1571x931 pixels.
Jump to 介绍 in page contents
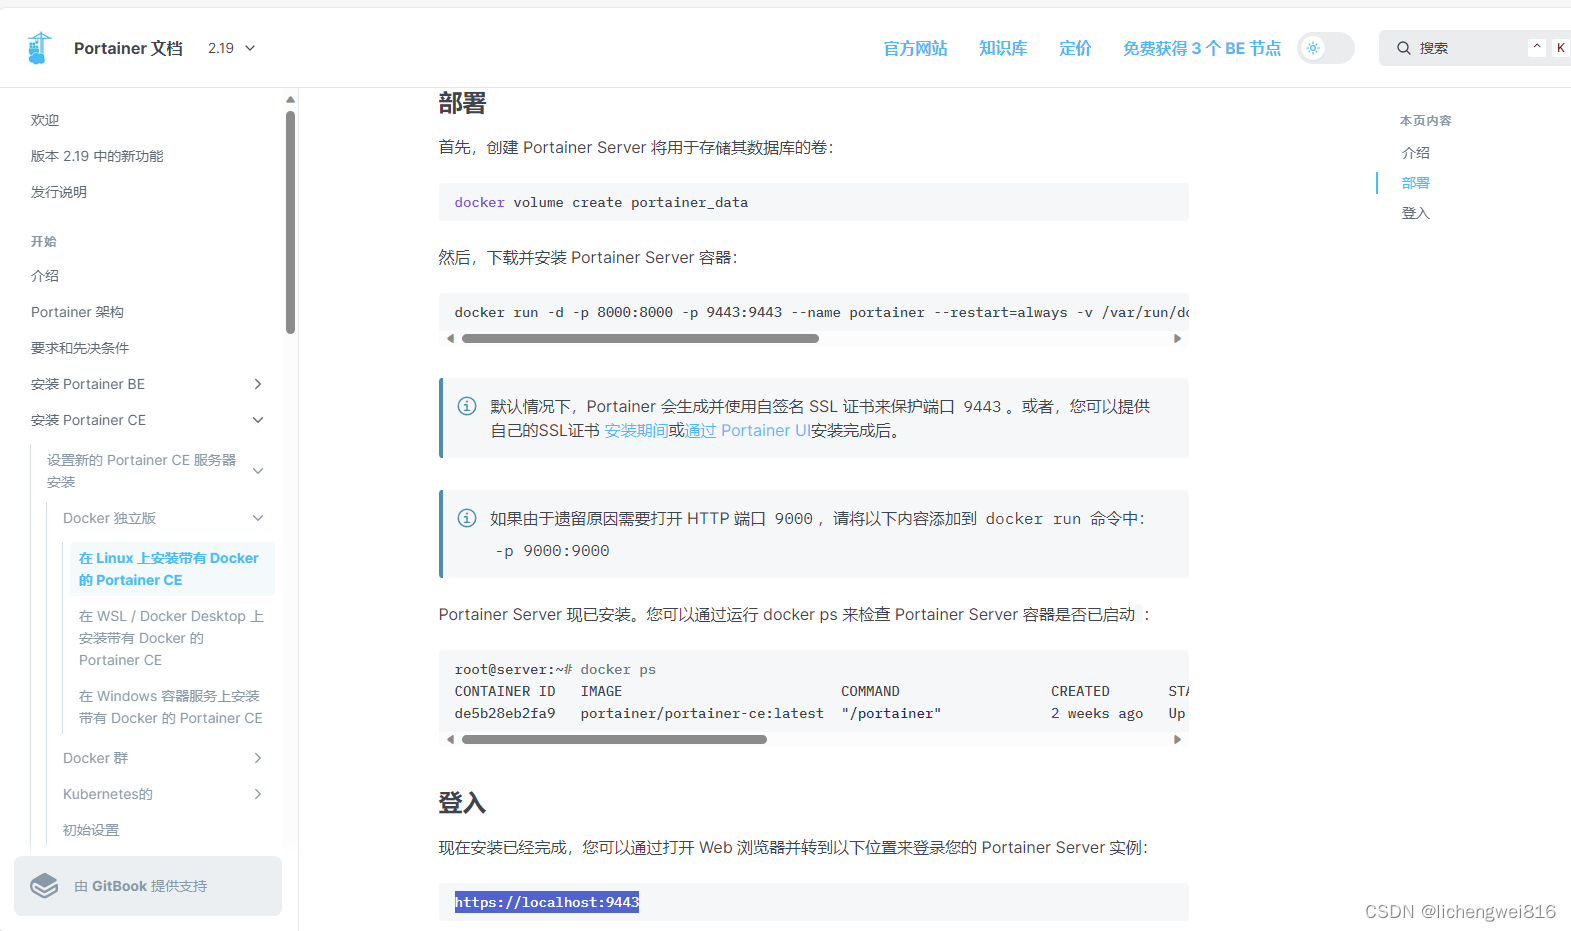(x=1416, y=153)
